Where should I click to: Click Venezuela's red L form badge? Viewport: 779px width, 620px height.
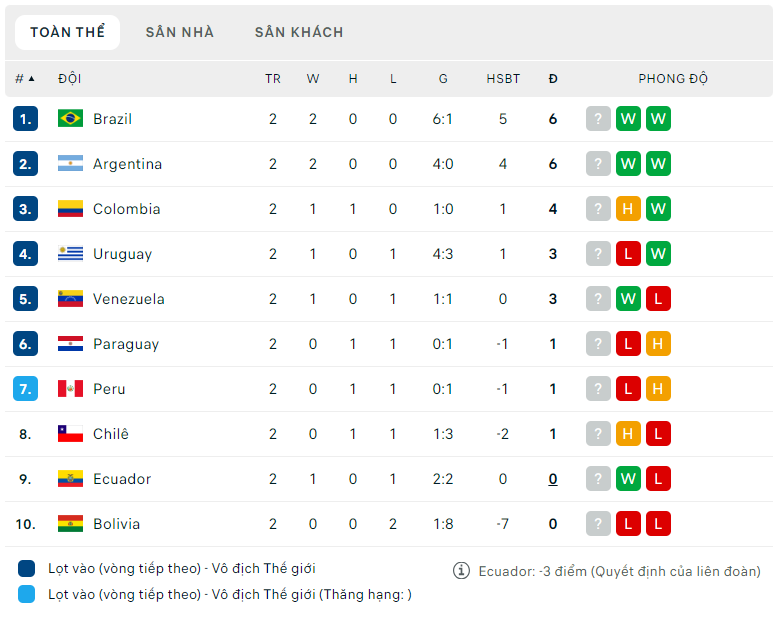(658, 299)
